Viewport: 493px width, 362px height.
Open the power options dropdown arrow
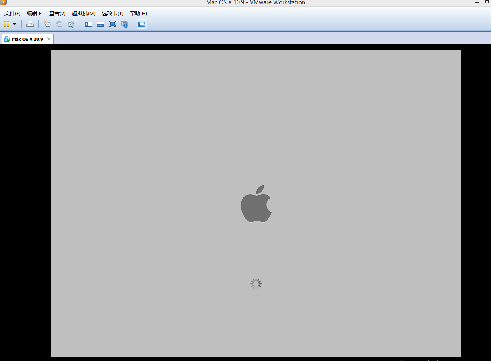[x=14, y=24]
